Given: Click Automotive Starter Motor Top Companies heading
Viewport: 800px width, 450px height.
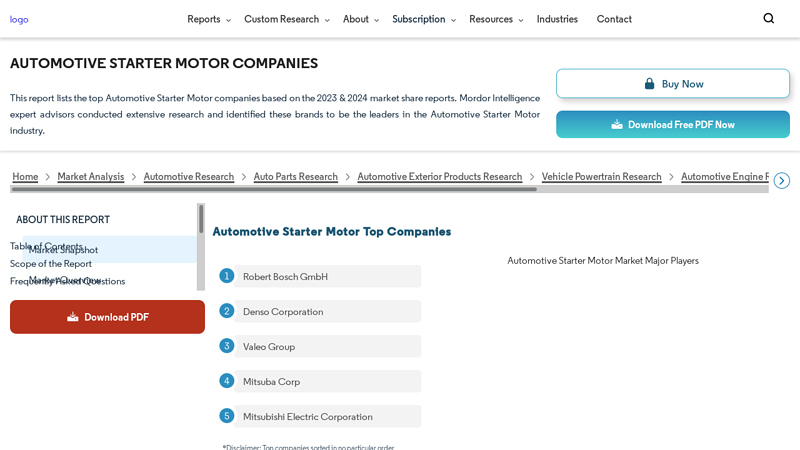Looking at the screenshot, I should pyautogui.click(x=332, y=232).
